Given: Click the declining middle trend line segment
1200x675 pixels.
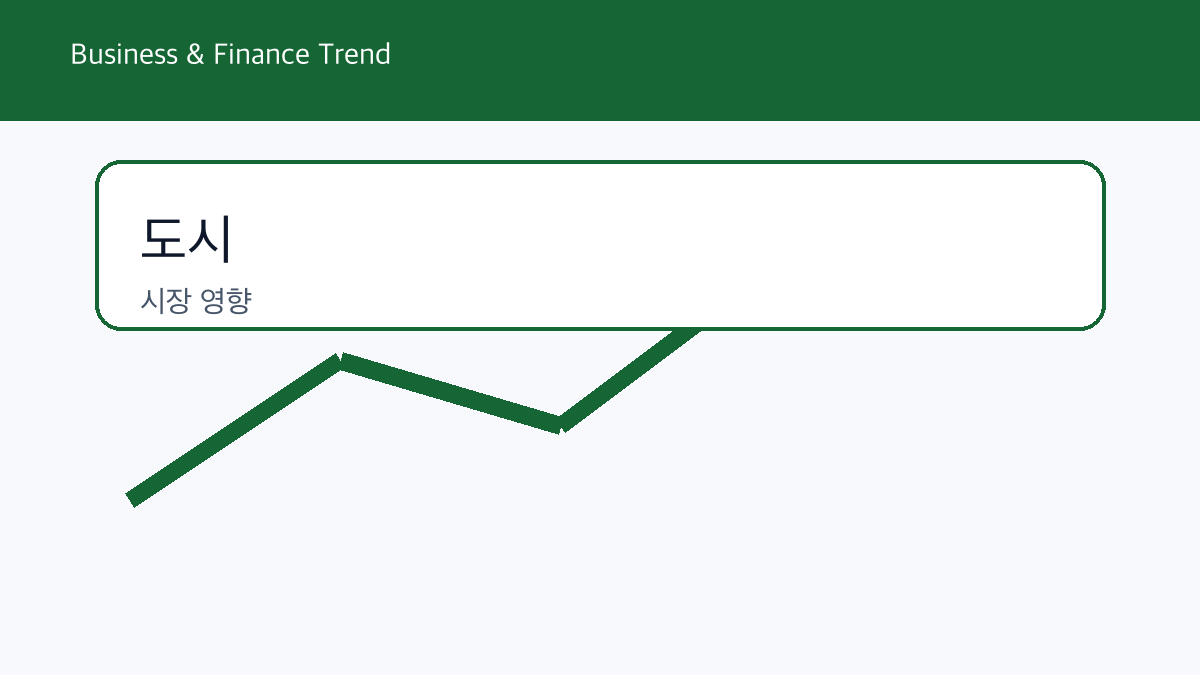Looking at the screenshot, I should [451, 393].
